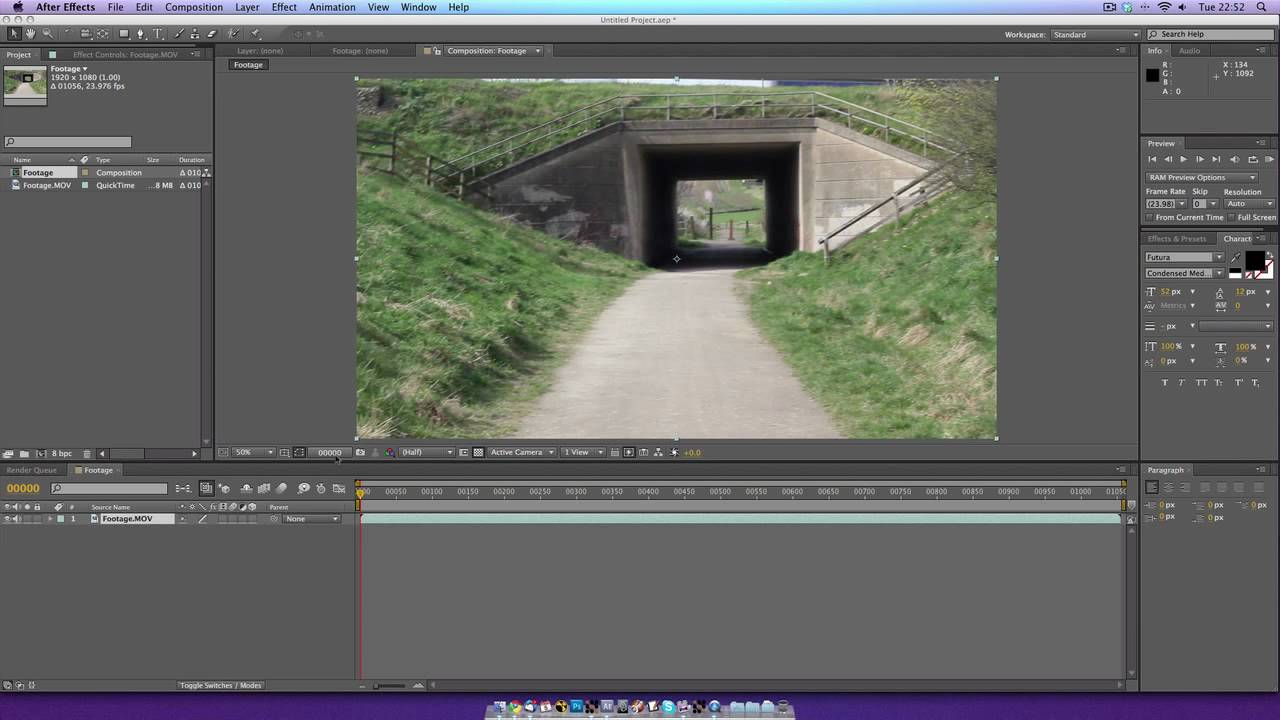Toggle loop option in Preview panel
The height and width of the screenshot is (720, 1280).
click(x=1252, y=159)
